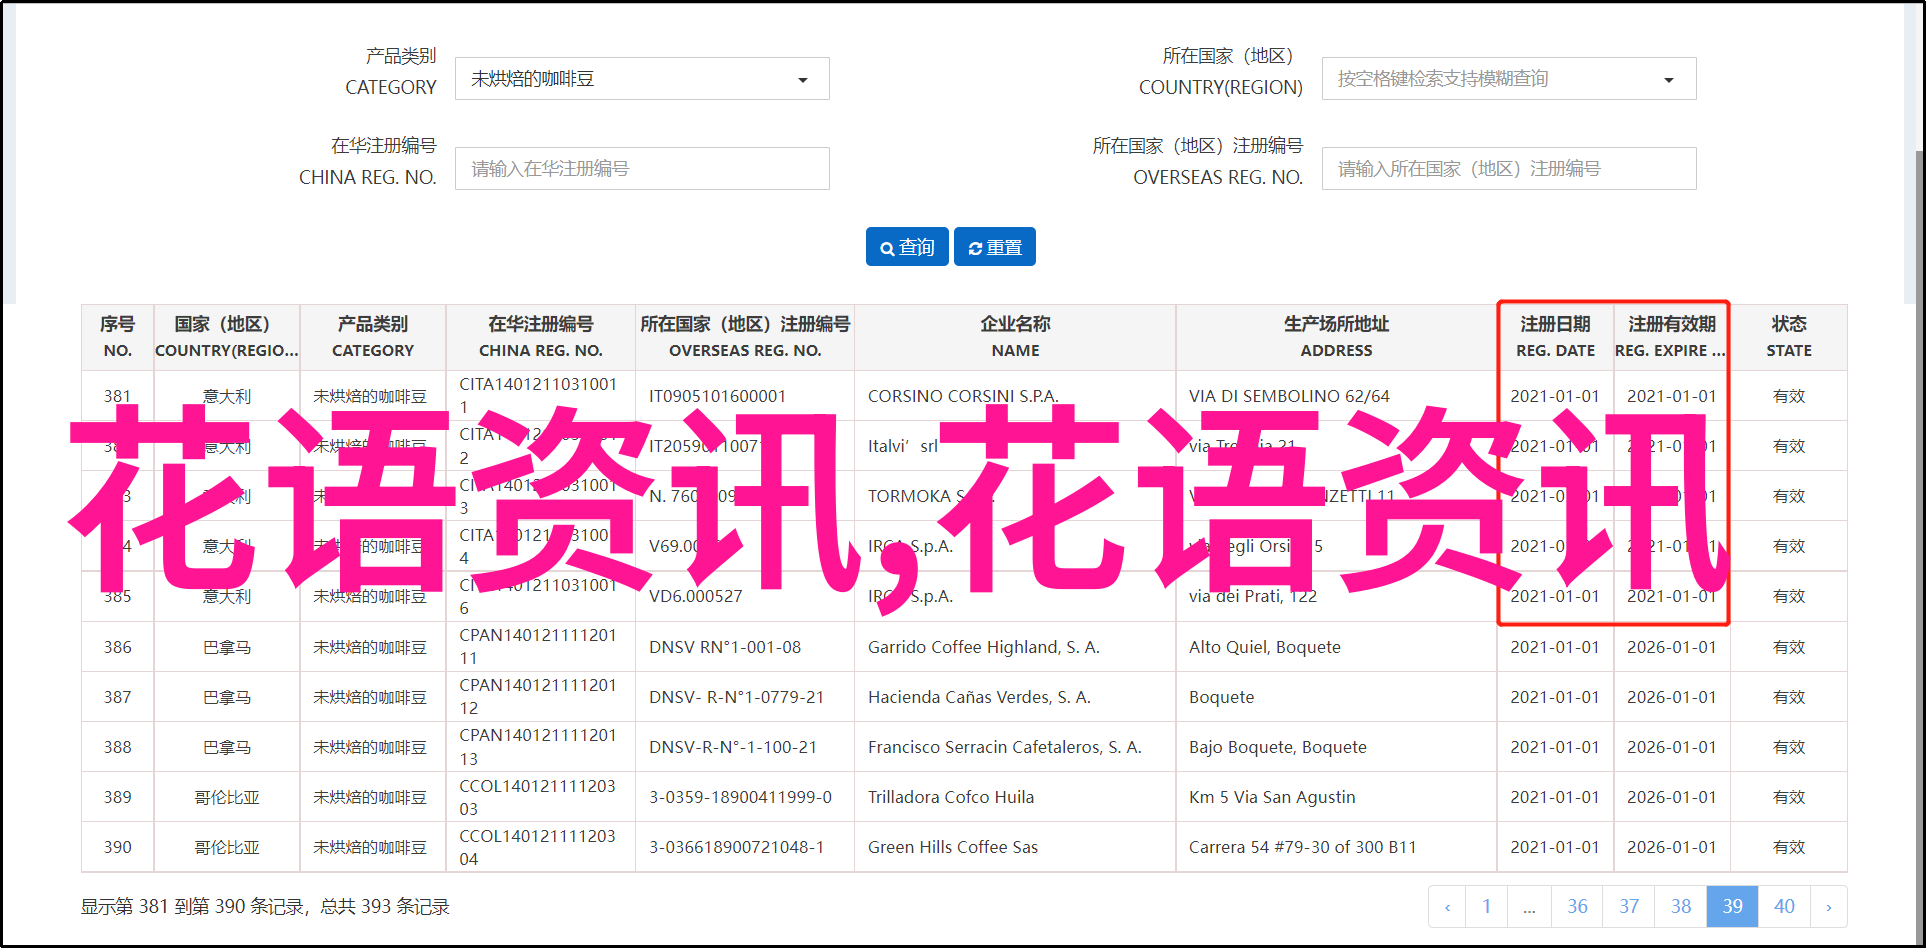Click the 重置 reset button

(994, 247)
